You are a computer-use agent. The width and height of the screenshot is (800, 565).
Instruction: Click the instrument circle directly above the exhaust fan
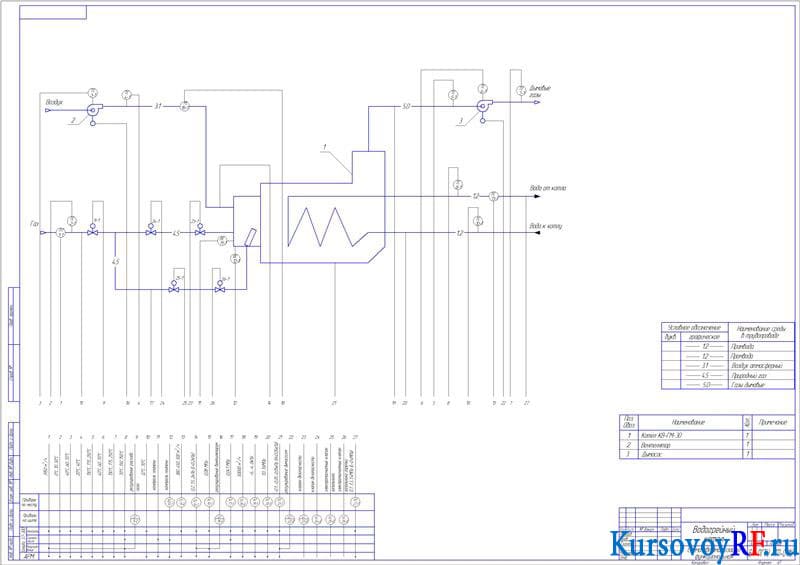tap(483, 89)
